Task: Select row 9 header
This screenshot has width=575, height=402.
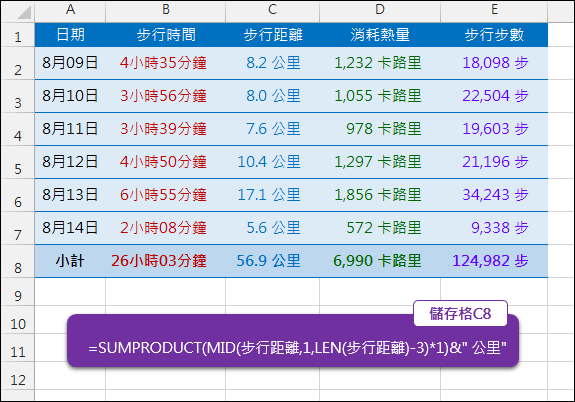Action: 18,292
